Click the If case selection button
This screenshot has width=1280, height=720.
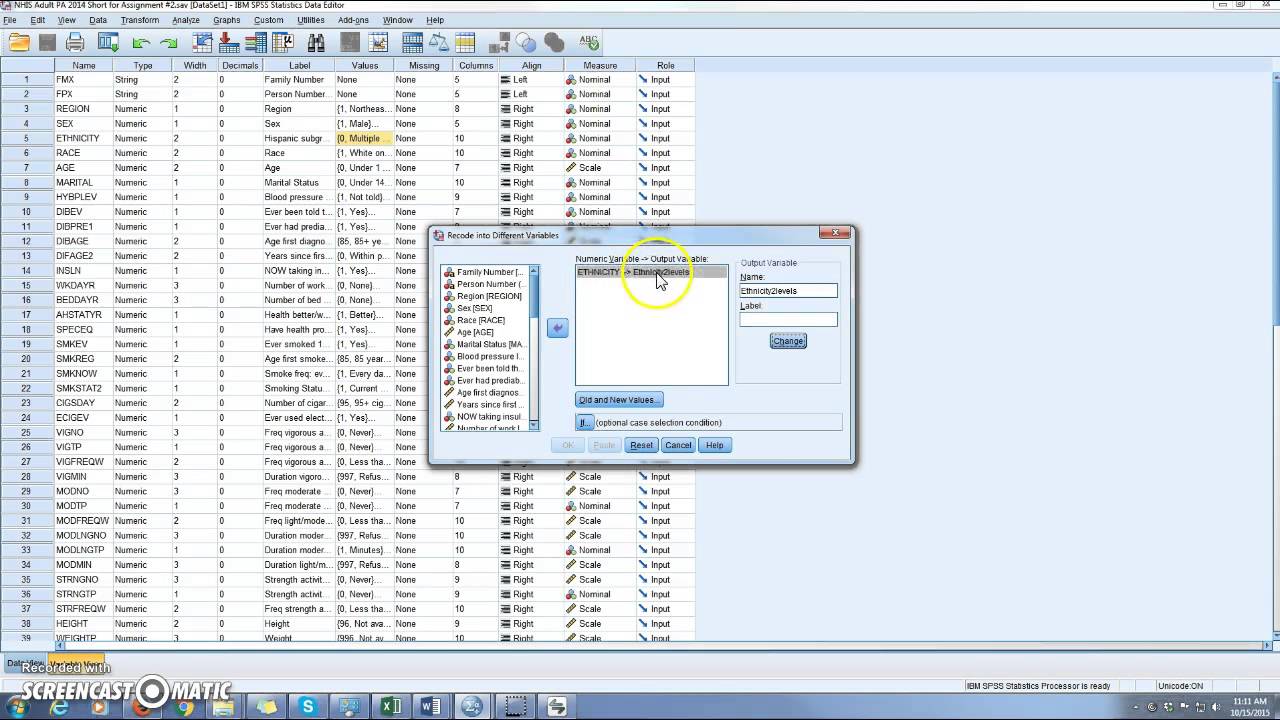(x=584, y=422)
